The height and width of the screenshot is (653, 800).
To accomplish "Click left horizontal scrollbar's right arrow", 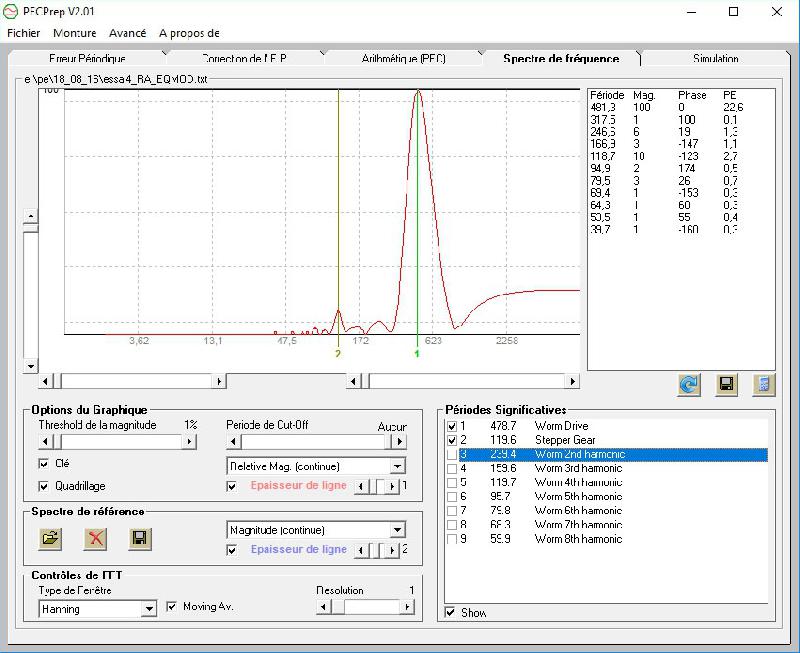I will tap(219, 381).
